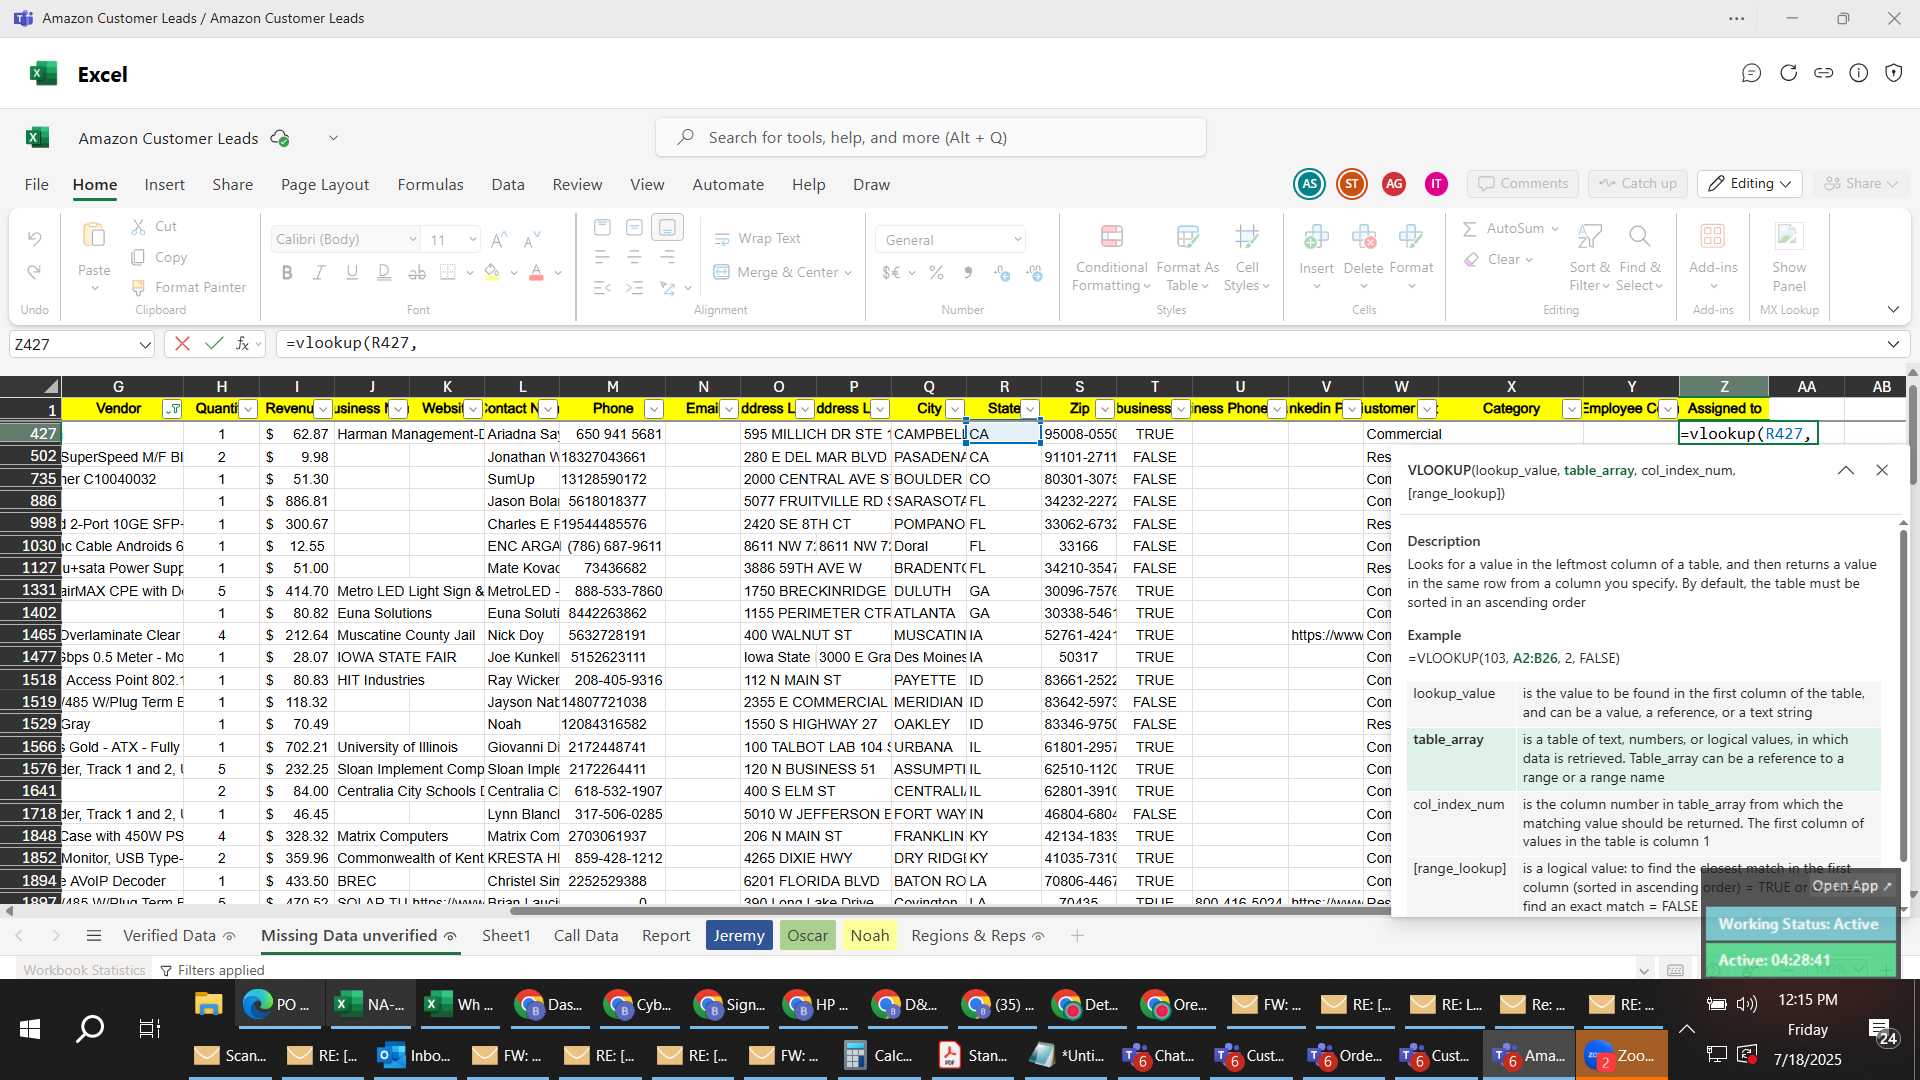
Task: Select the Verified Data sheet tab
Action: point(179,936)
